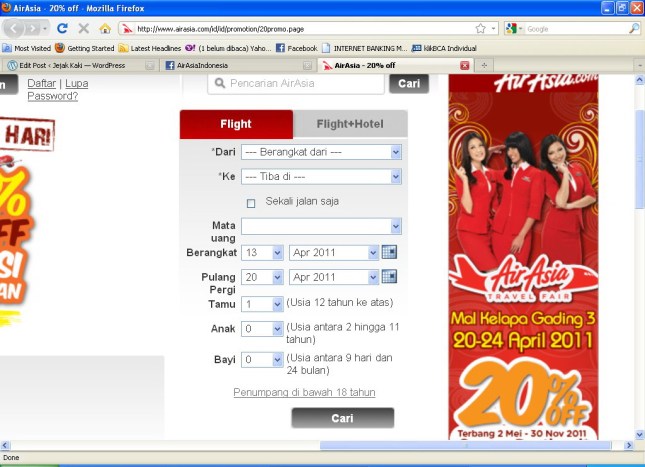Open the Facebook bookmark in bookmarks bar

296,47
